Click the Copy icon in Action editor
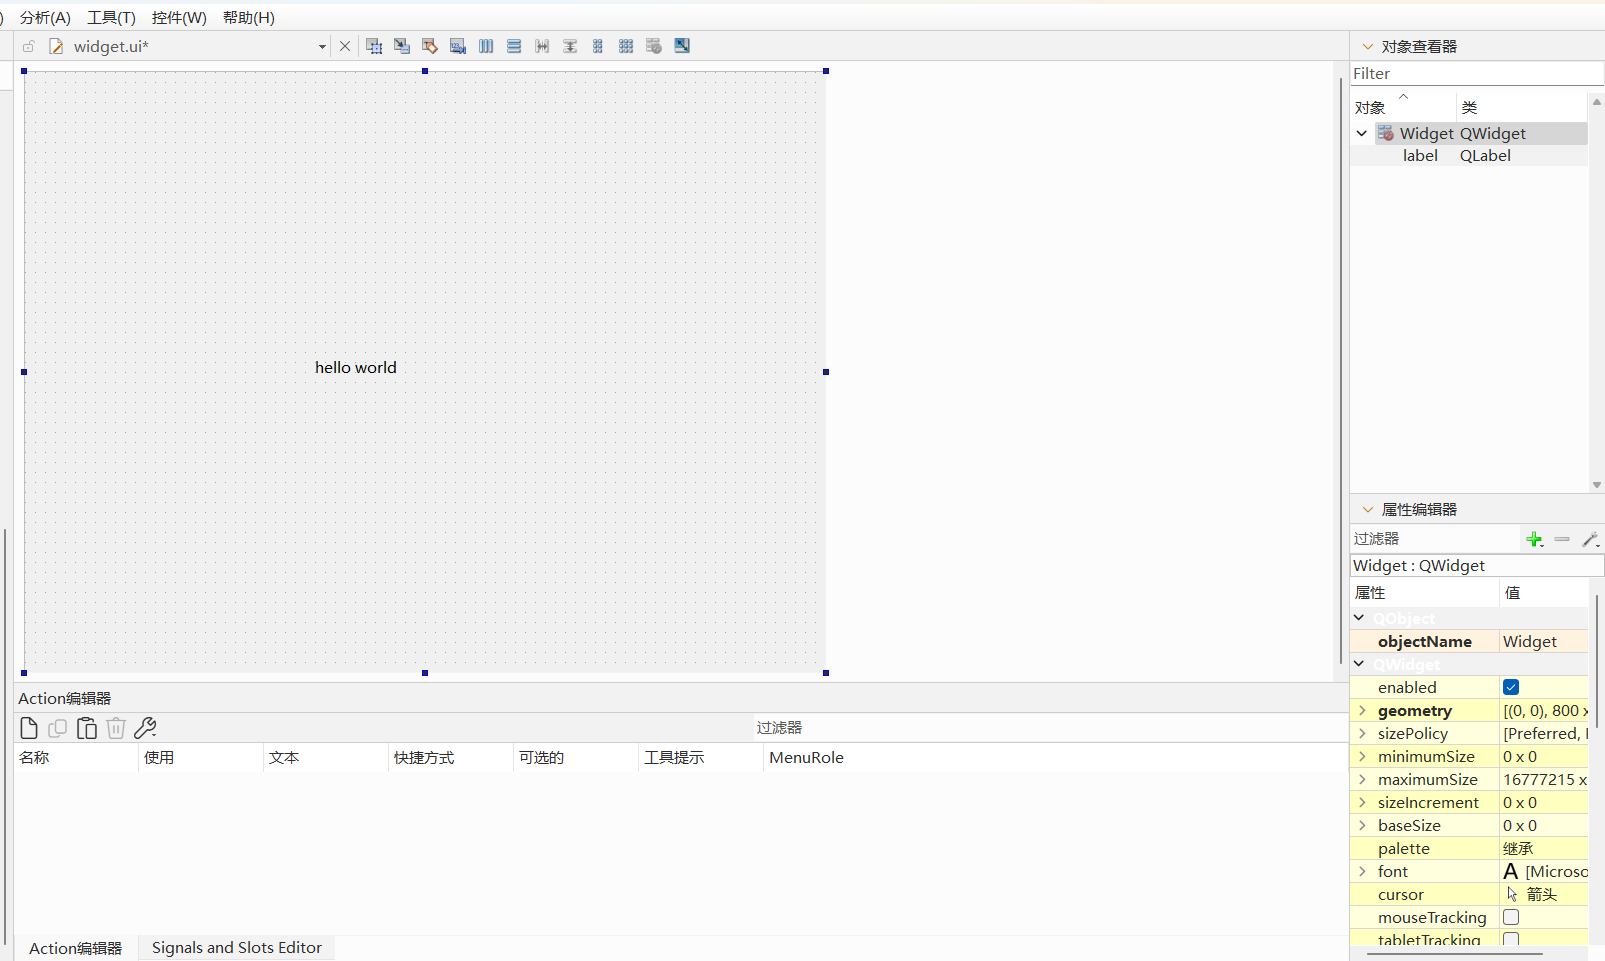Screen dimensions: 1605x961 coord(58,728)
